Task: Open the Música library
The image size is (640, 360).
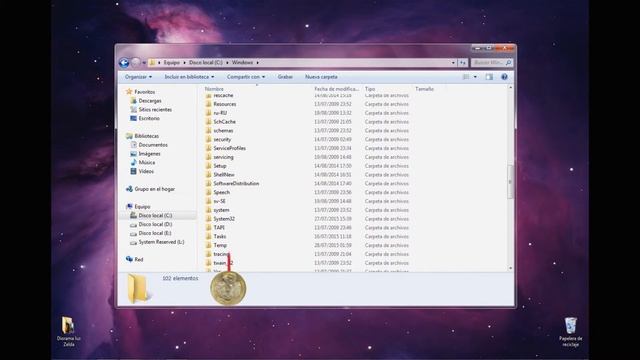Action: pyautogui.click(x=147, y=162)
